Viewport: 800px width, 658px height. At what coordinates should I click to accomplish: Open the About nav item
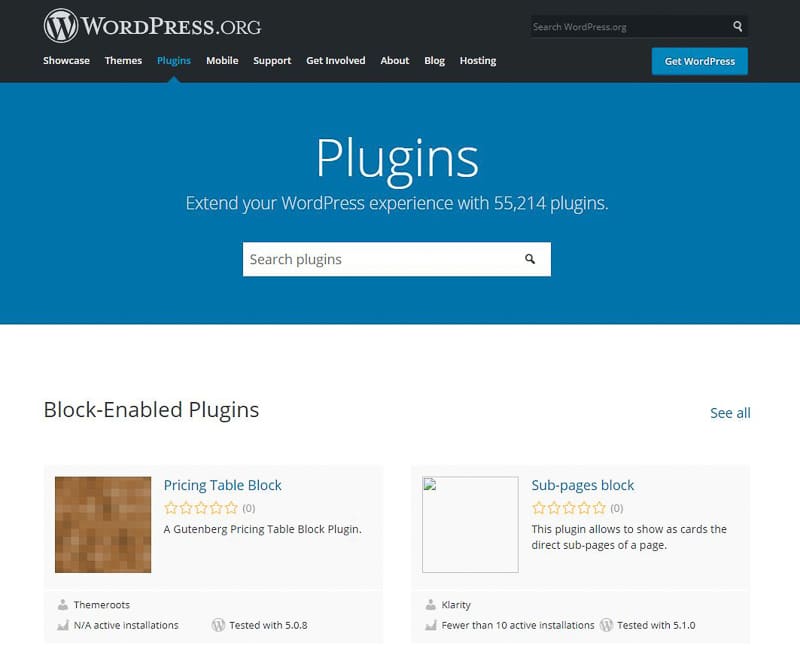click(395, 61)
